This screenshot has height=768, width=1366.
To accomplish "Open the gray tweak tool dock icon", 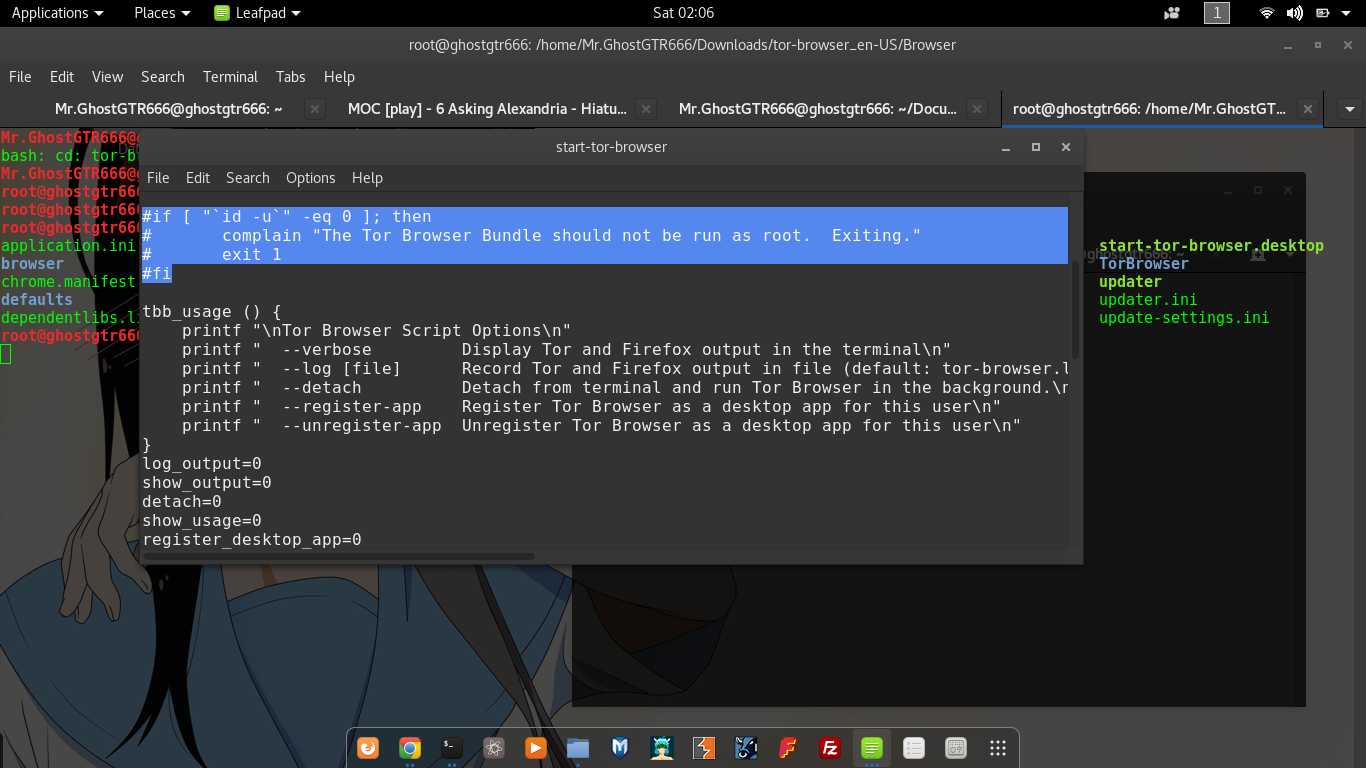I will [955, 747].
